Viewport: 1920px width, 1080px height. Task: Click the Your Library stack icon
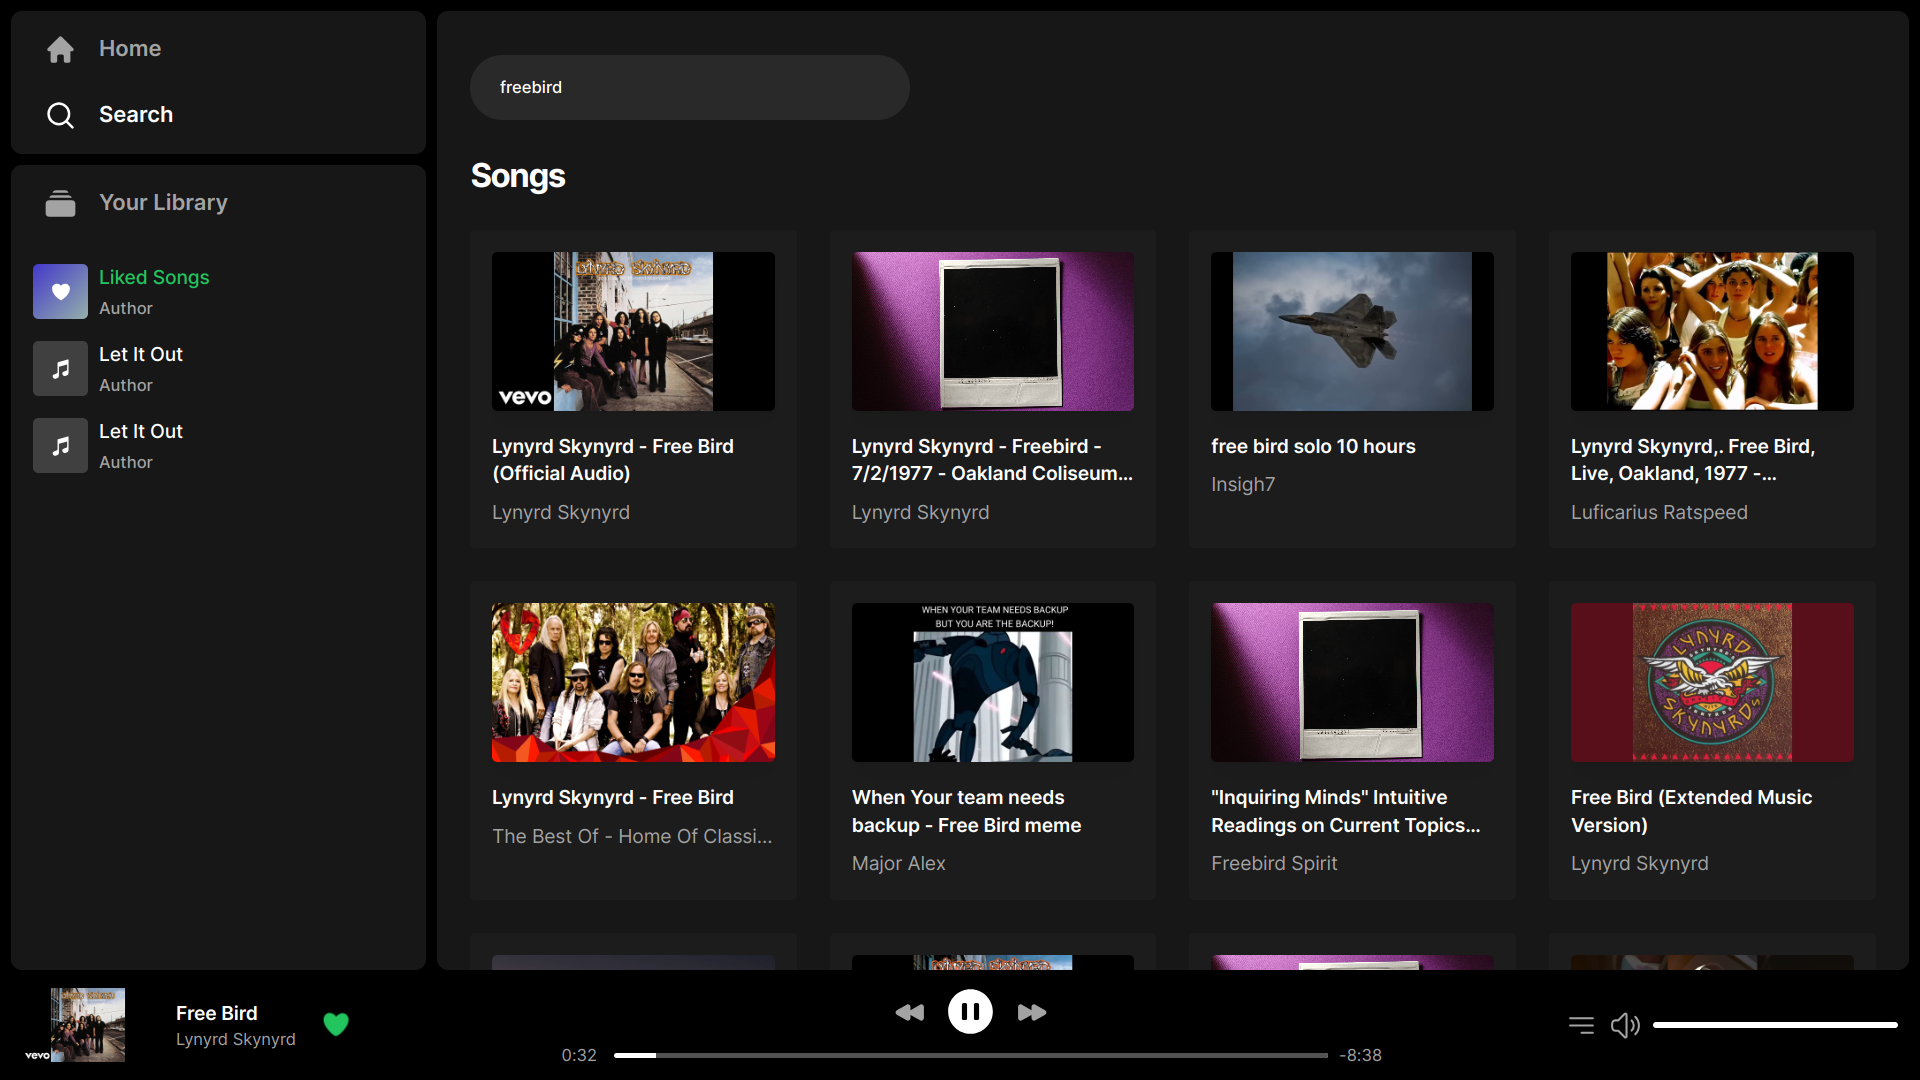click(60, 203)
